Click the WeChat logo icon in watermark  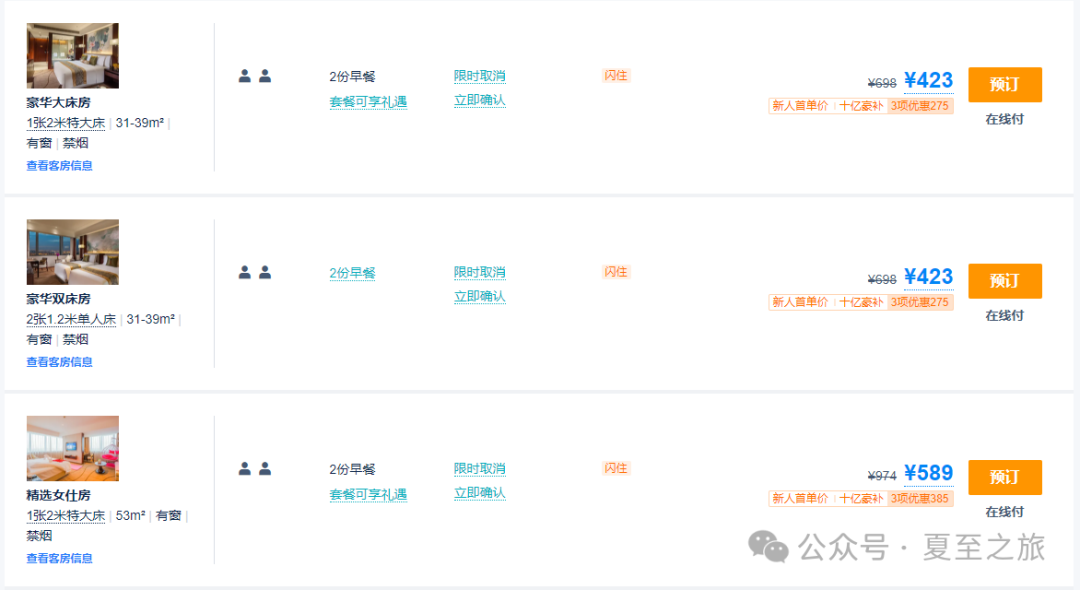pyautogui.click(x=769, y=546)
